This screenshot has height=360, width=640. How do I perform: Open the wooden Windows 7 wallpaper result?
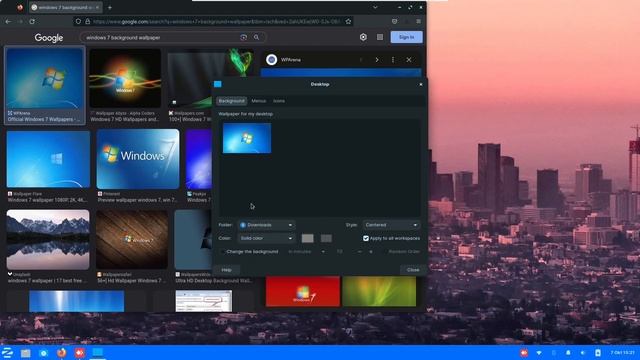(x=132, y=240)
